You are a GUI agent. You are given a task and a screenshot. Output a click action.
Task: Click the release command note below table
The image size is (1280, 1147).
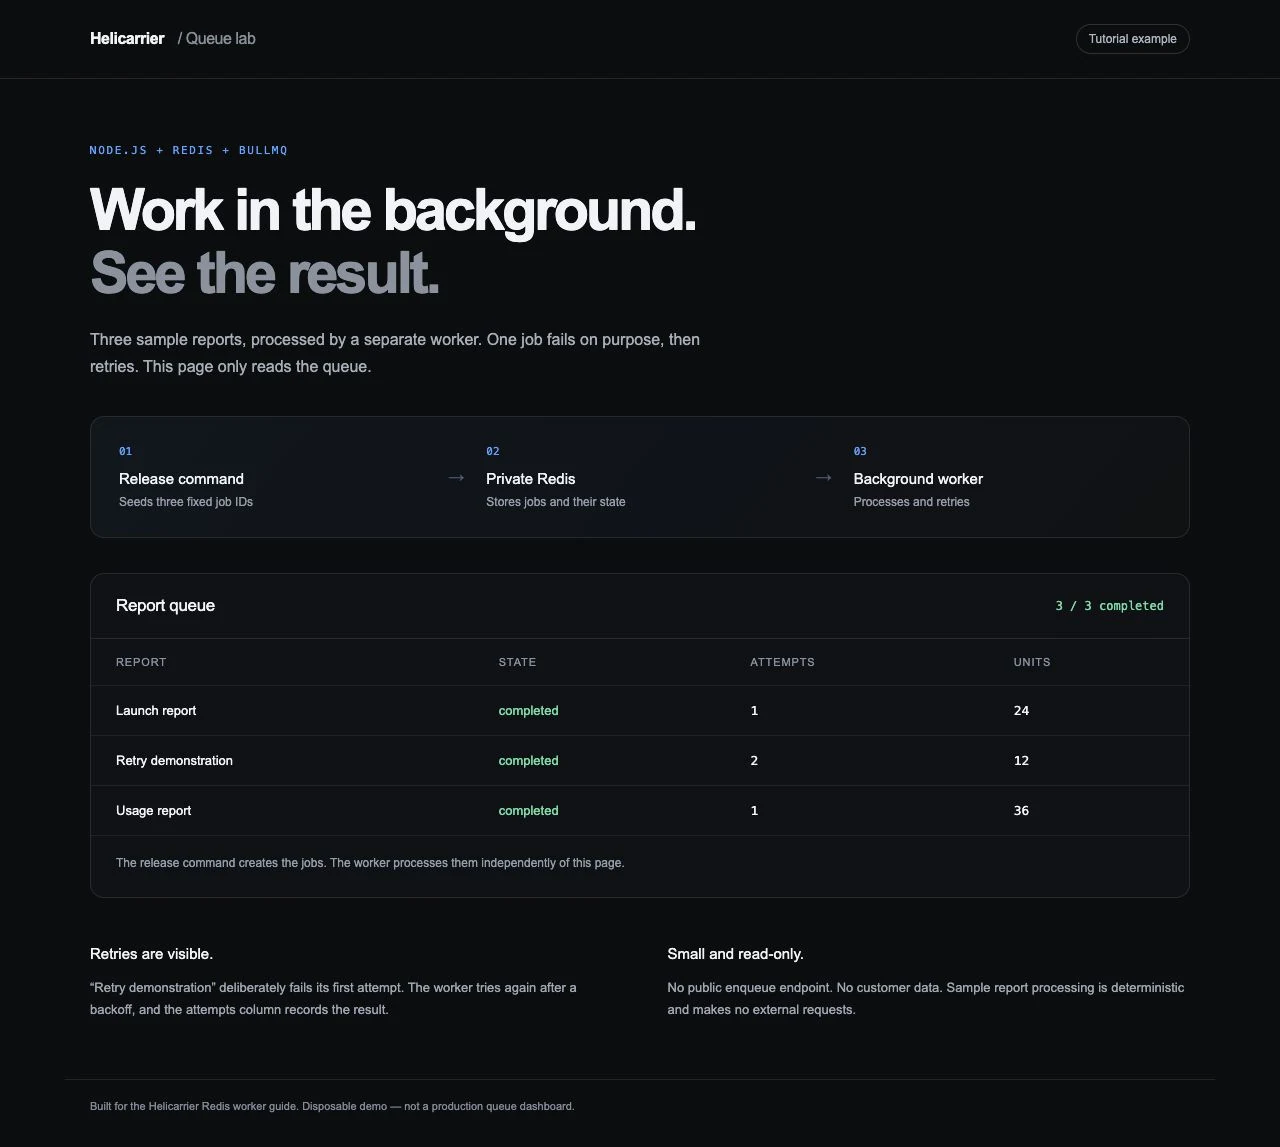point(370,863)
